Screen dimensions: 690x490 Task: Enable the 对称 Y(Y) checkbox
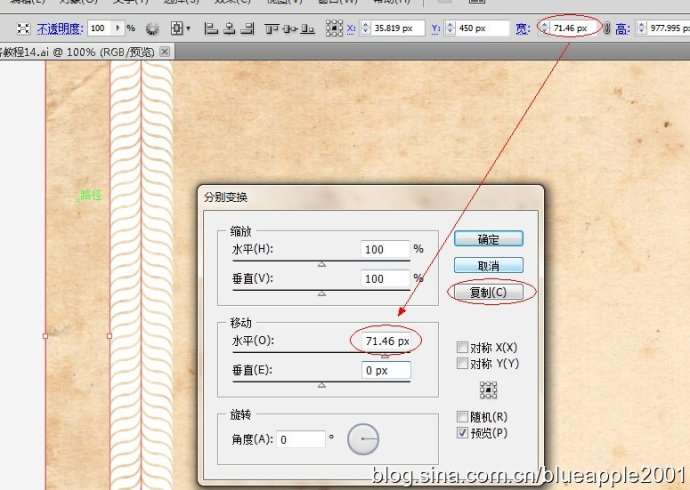point(462,363)
